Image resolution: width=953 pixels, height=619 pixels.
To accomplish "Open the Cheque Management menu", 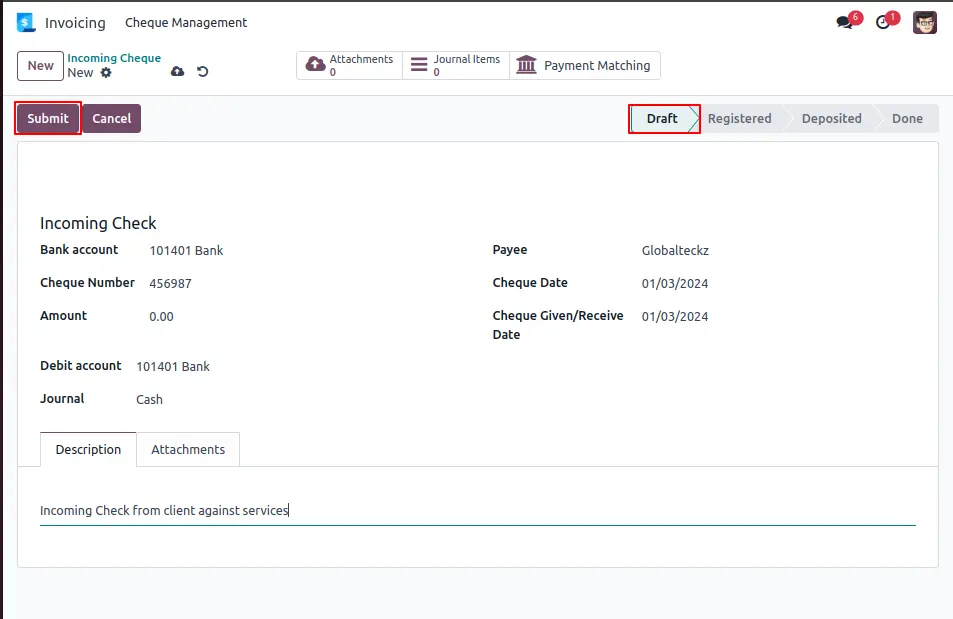I will click(x=186, y=22).
